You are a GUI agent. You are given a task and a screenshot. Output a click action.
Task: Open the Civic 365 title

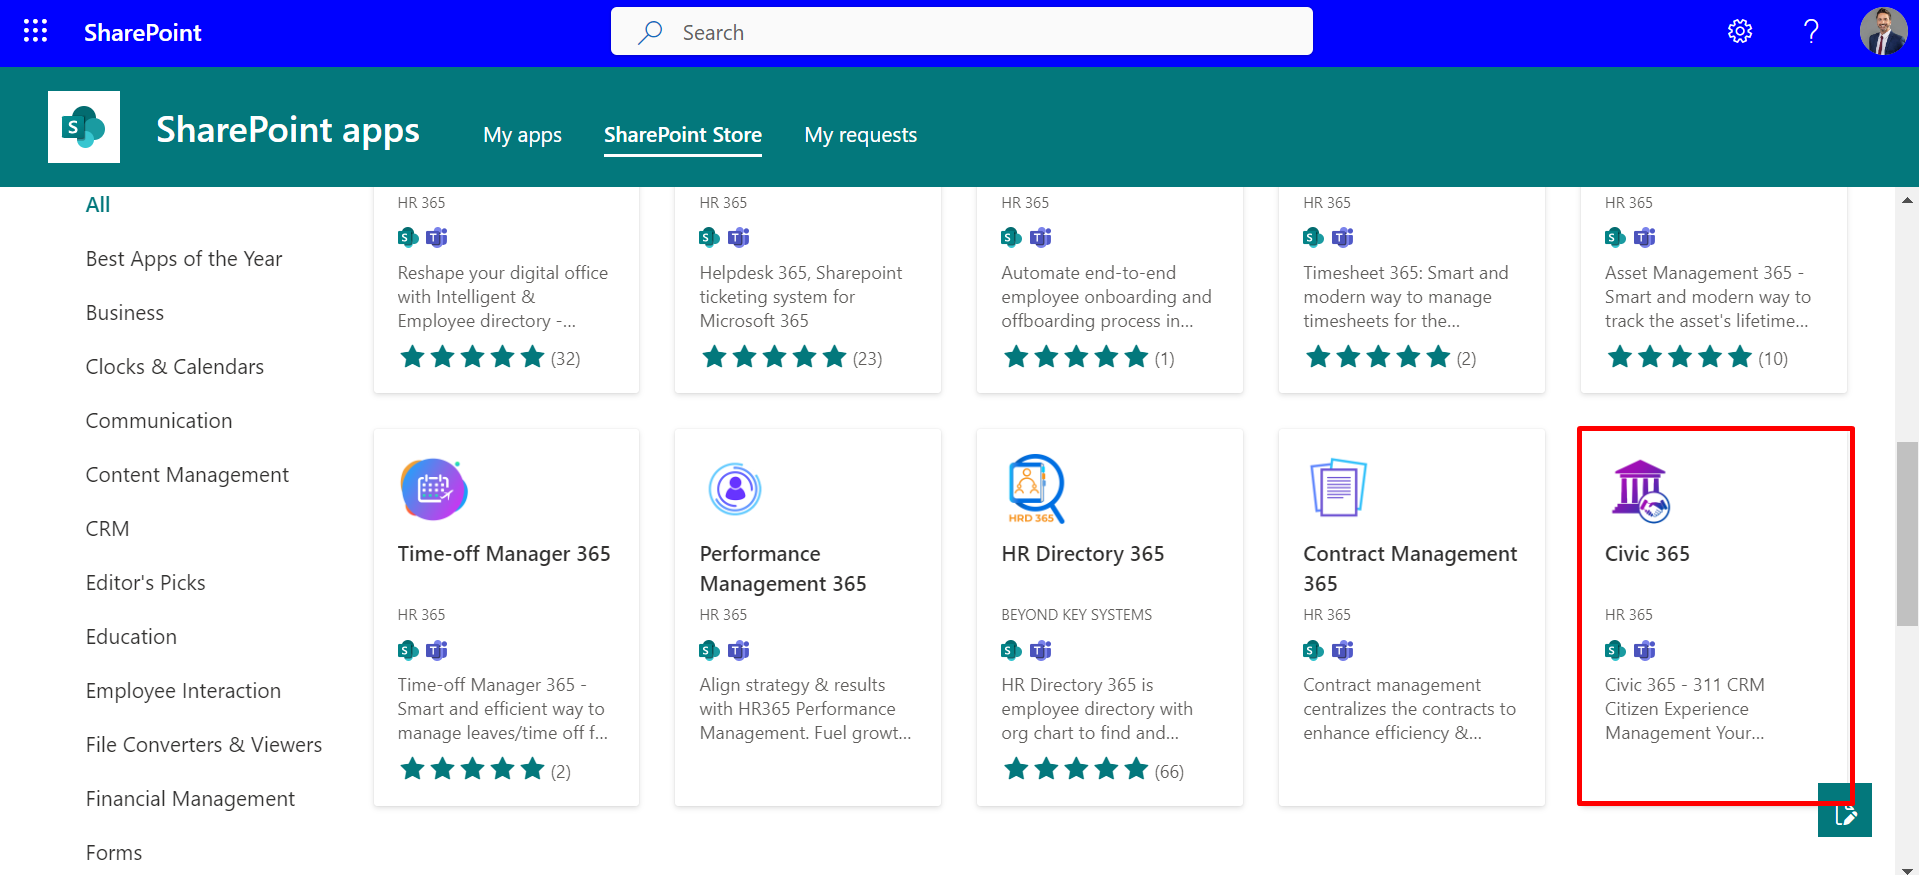pos(1647,554)
